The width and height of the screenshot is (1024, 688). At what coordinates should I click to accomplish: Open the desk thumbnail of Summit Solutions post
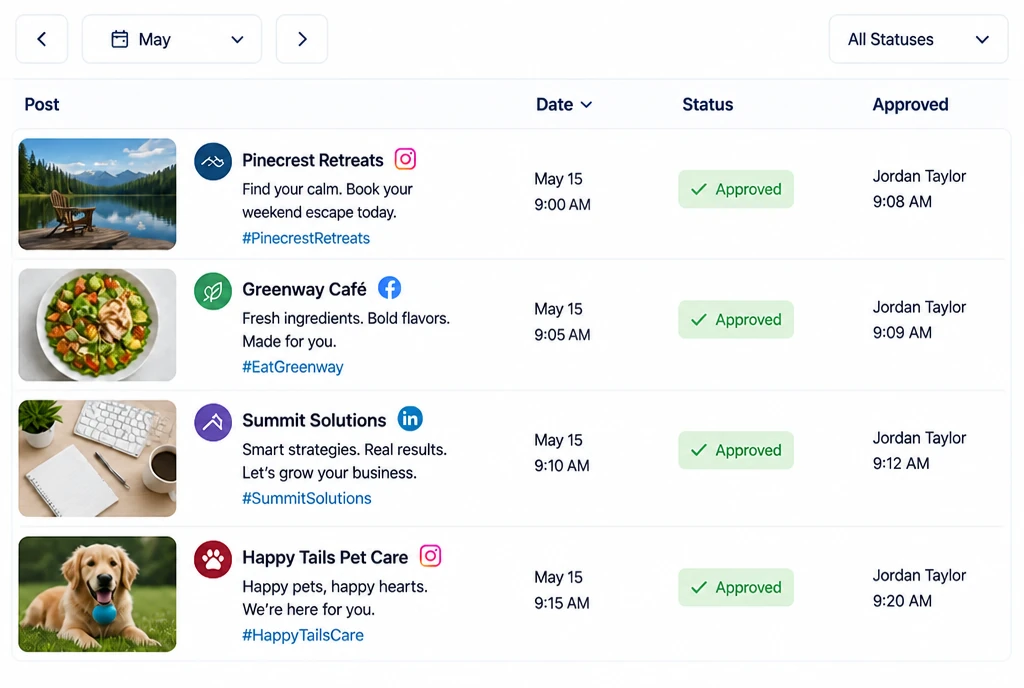[97, 458]
